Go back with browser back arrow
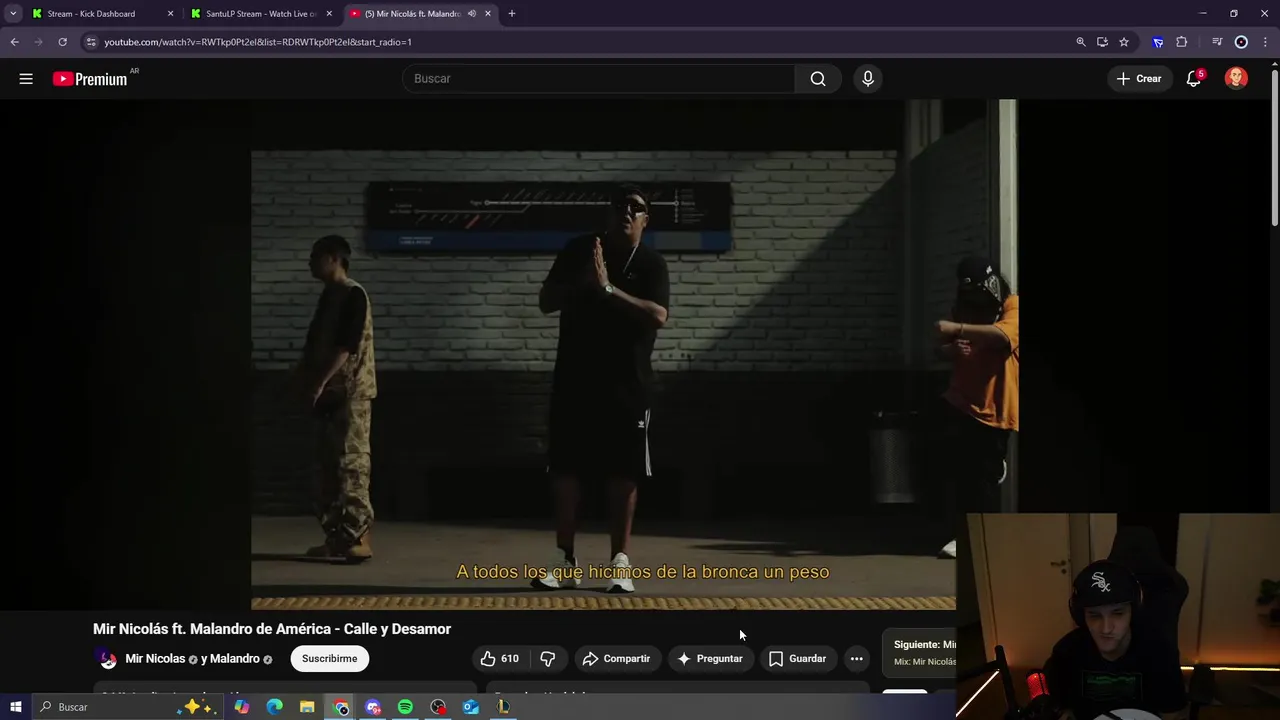The height and width of the screenshot is (720, 1280). 14,42
